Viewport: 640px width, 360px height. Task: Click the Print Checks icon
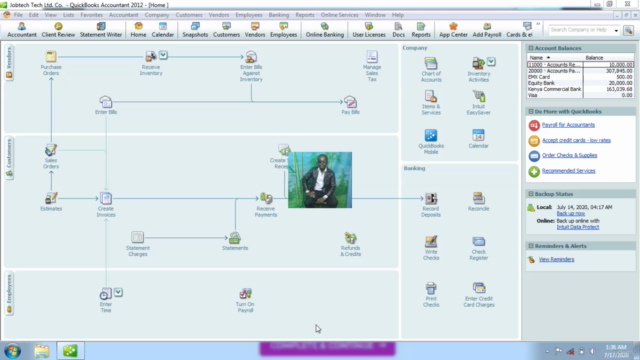[x=431, y=288]
